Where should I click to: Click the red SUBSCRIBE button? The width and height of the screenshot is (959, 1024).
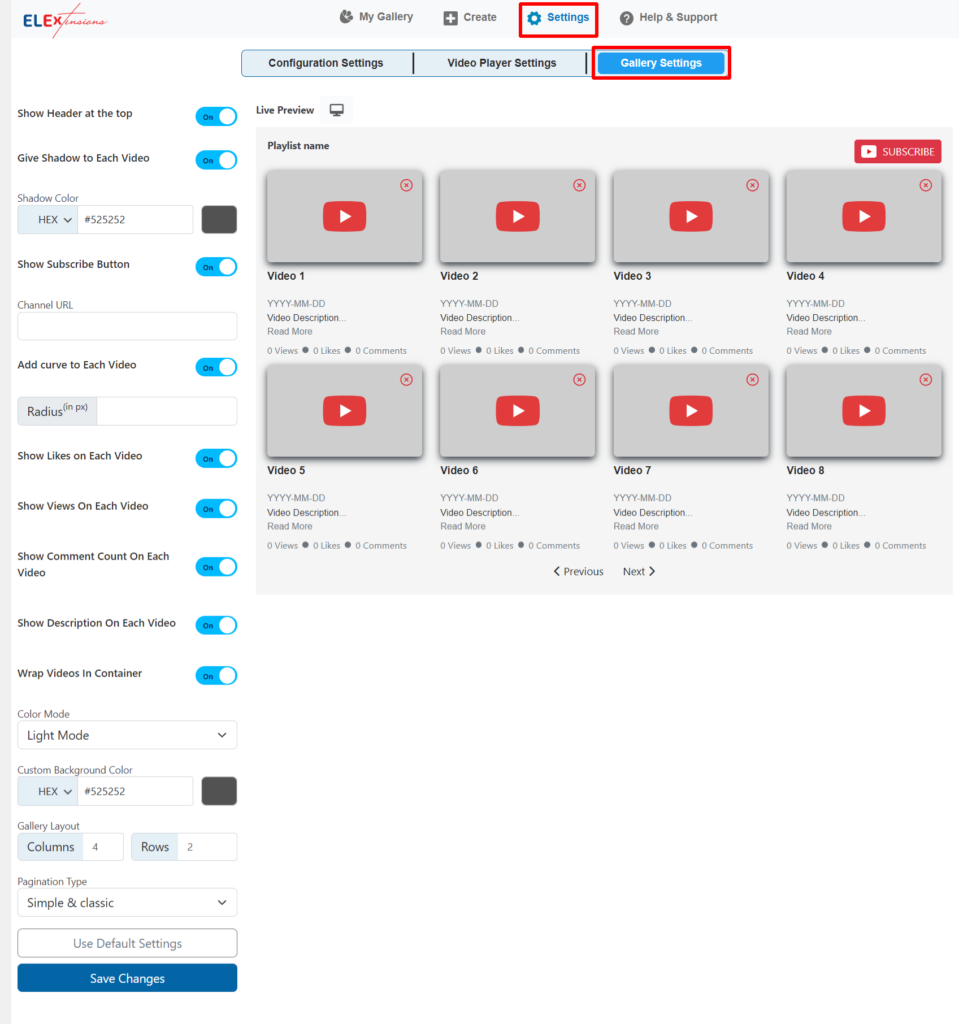(x=898, y=152)
